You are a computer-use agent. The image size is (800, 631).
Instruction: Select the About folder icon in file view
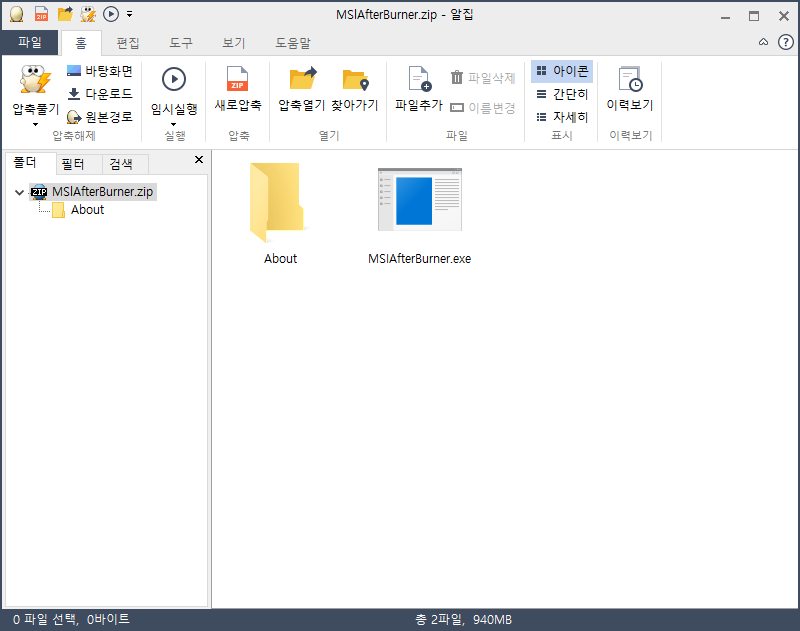(277, 203)
